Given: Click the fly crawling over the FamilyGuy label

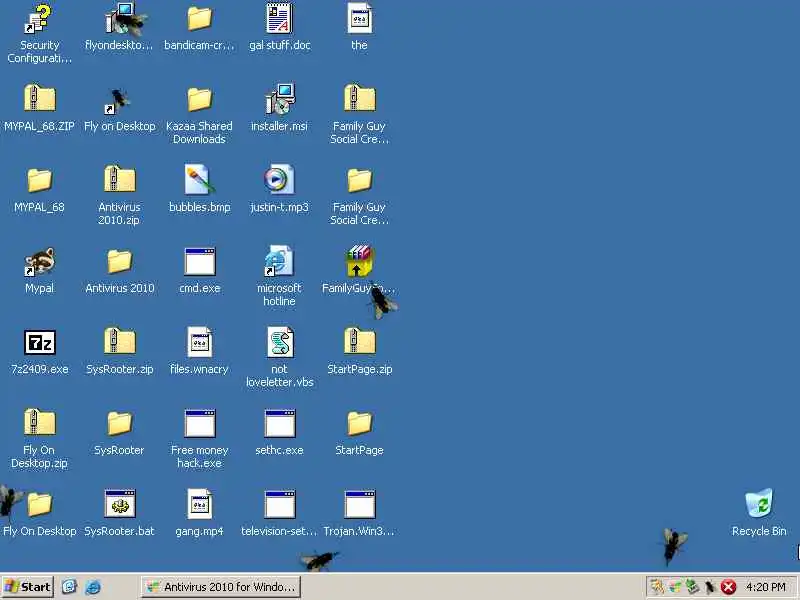Looking at the screenshot, I should point(383,301).
